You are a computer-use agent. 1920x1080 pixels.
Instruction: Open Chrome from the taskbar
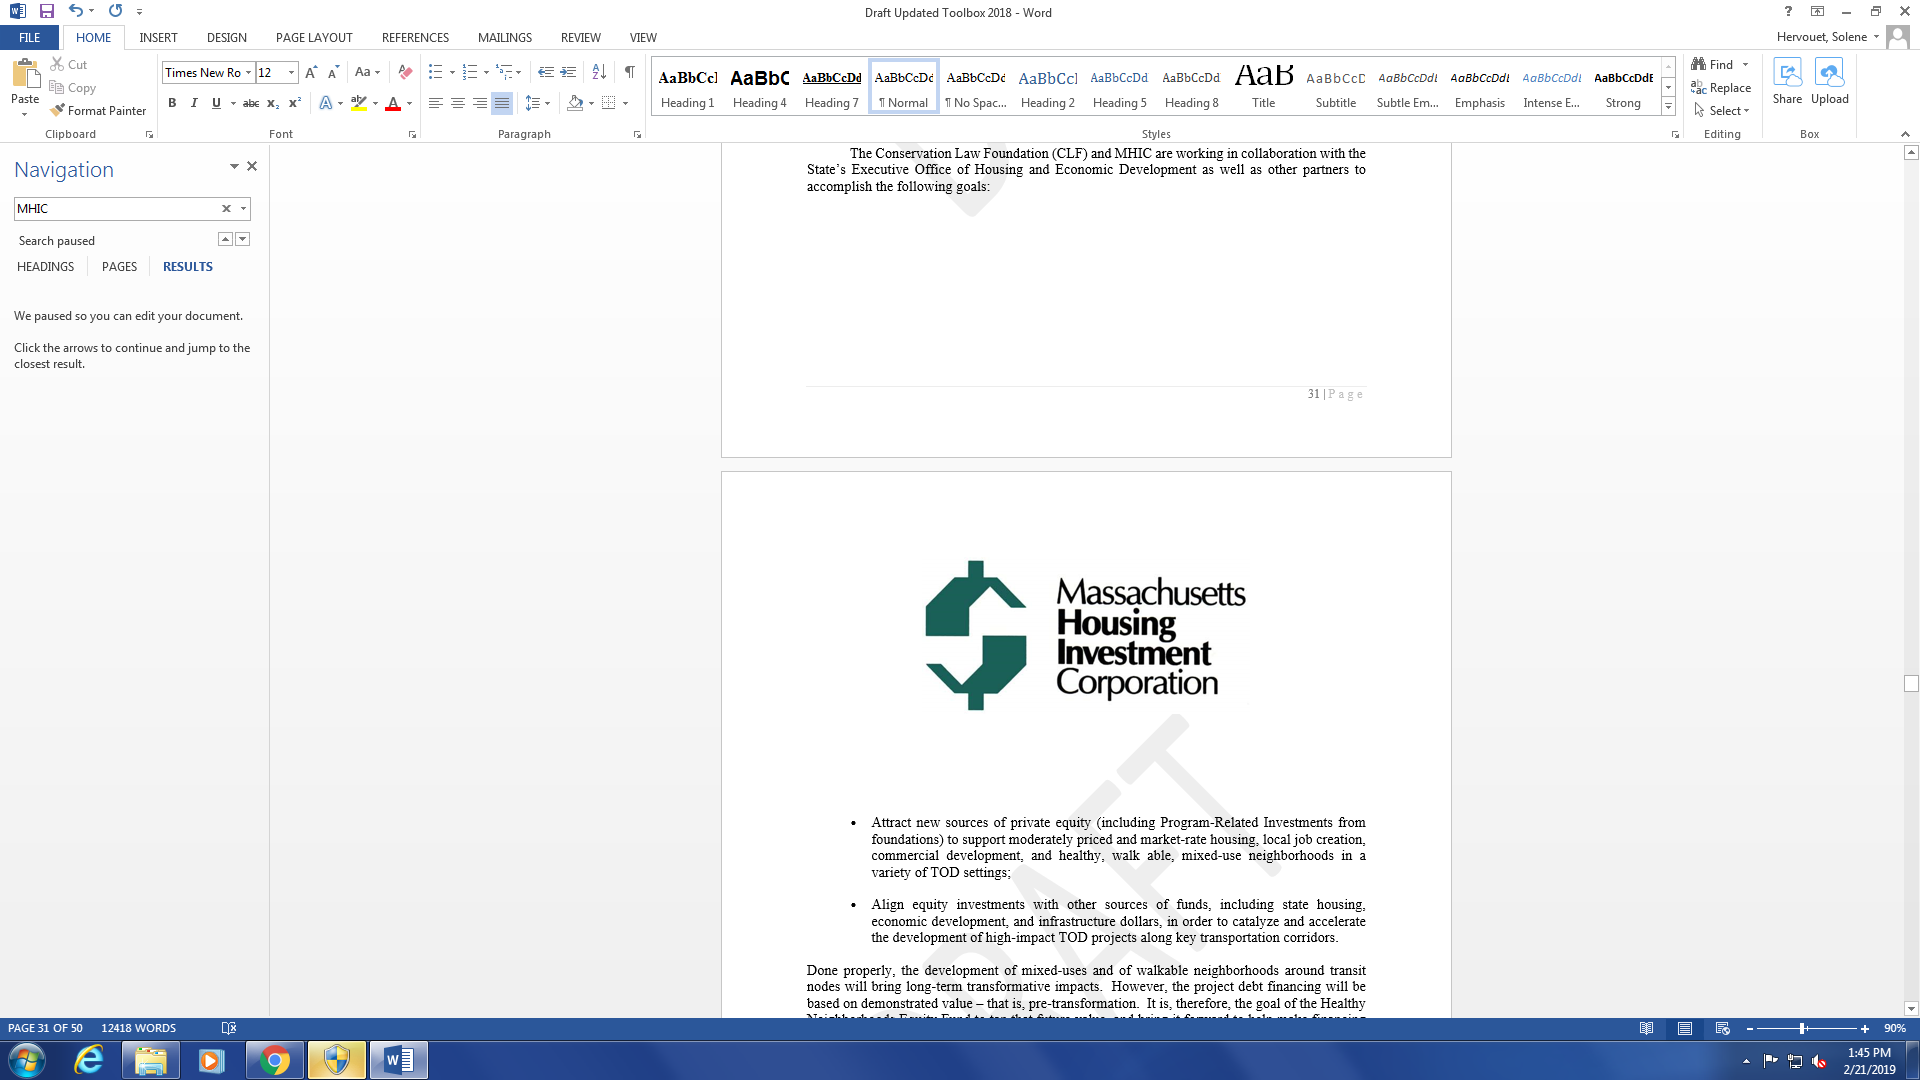coord(274,1060)
